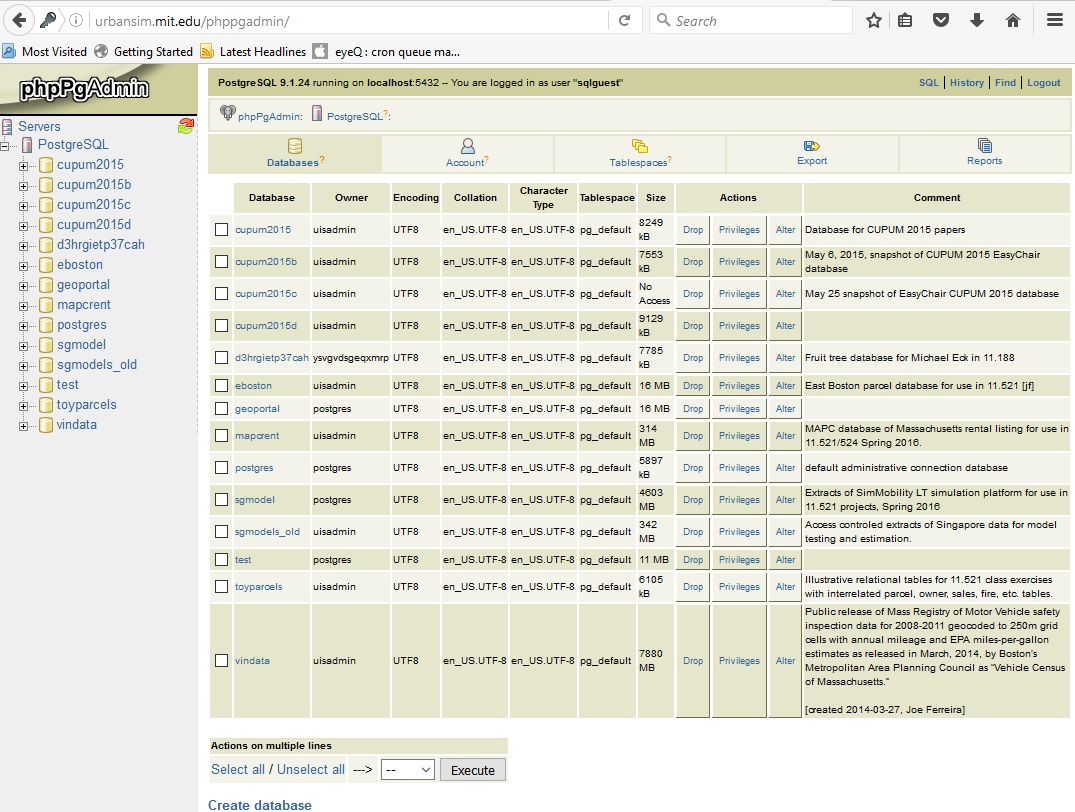Click the Firefox downloads arrow icon
Viewport: 1075px width, 812px height.
pos(977,20)
